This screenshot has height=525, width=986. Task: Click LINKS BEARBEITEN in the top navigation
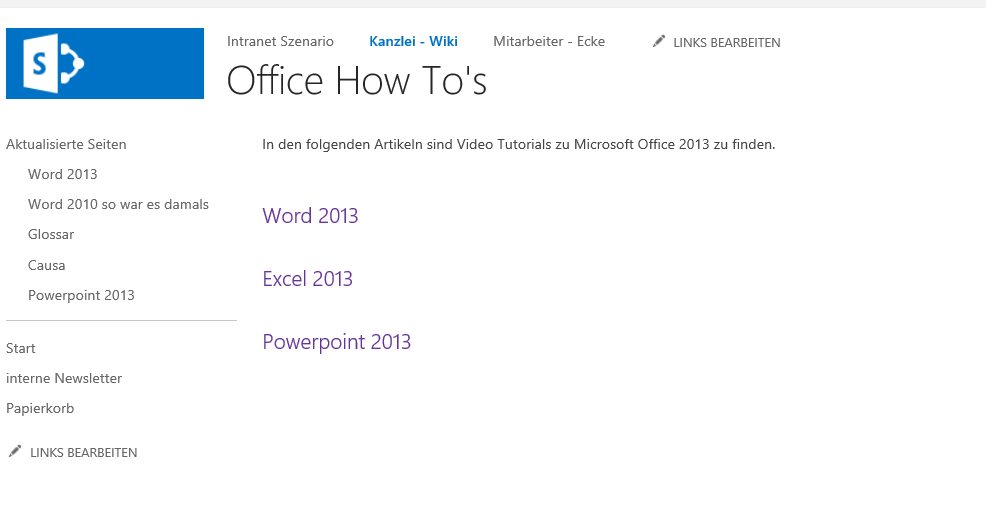(x=727, y=43)
